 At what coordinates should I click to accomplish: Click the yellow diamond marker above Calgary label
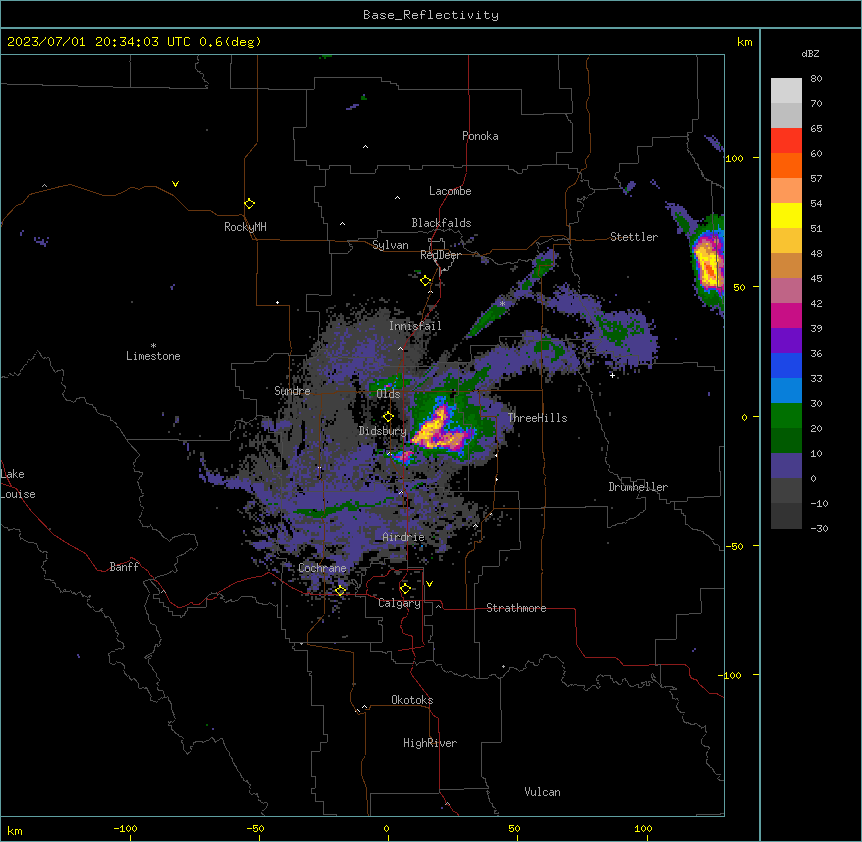405,589
